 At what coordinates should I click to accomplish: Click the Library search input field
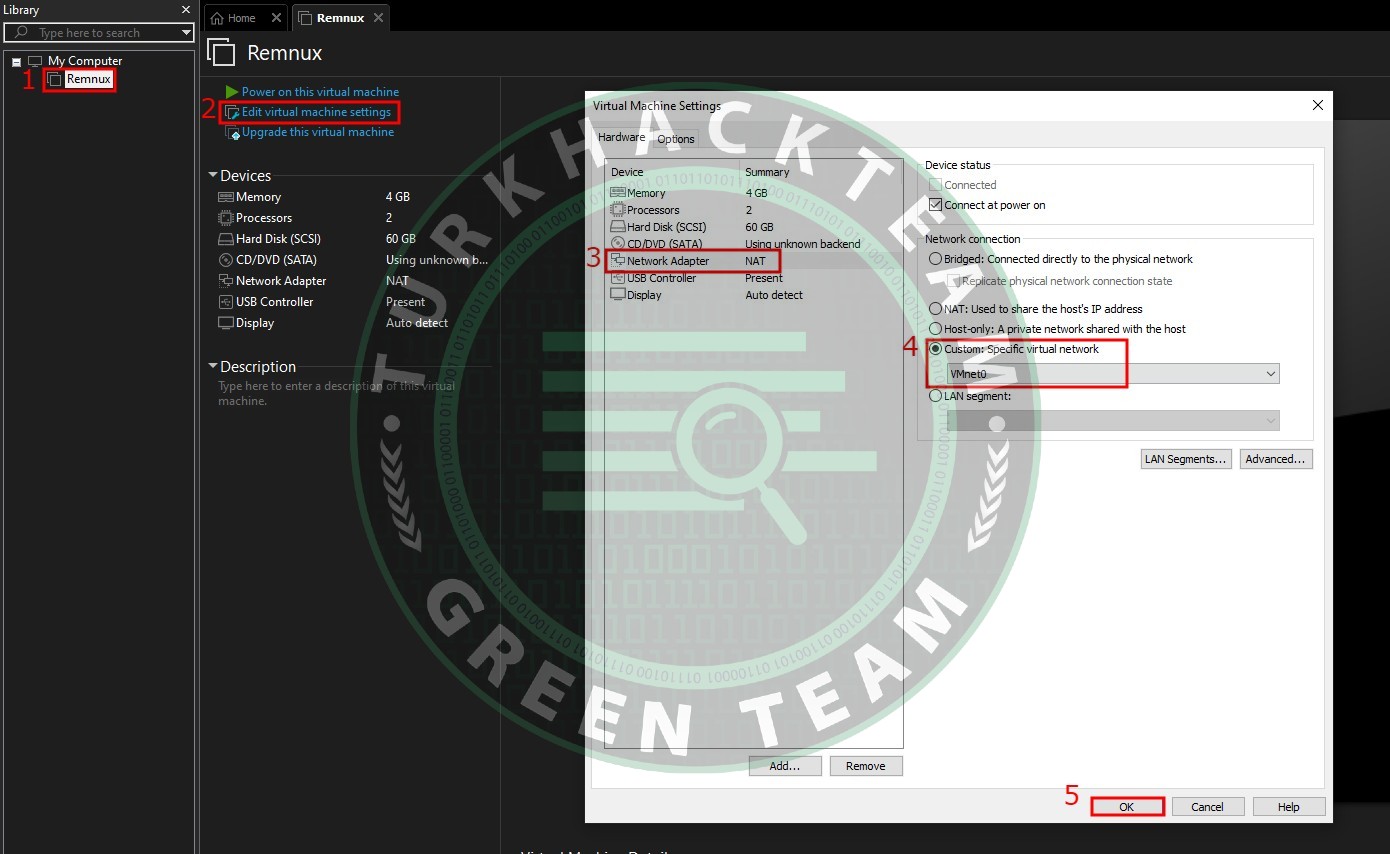point(99,33)
